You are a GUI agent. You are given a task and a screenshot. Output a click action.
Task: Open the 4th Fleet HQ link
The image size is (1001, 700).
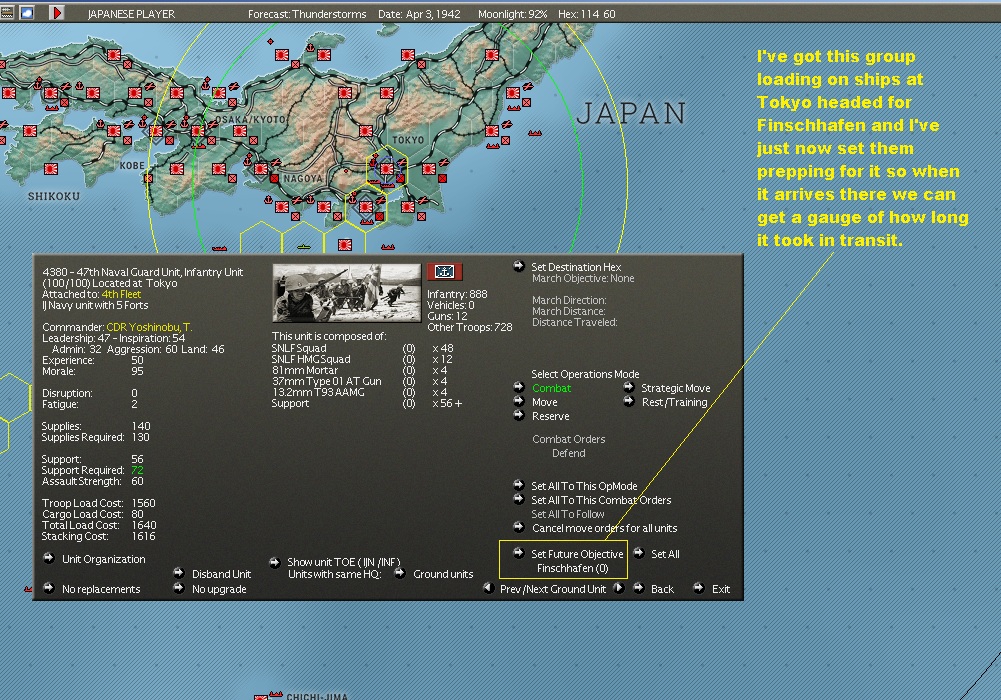(x=121, y=294)
